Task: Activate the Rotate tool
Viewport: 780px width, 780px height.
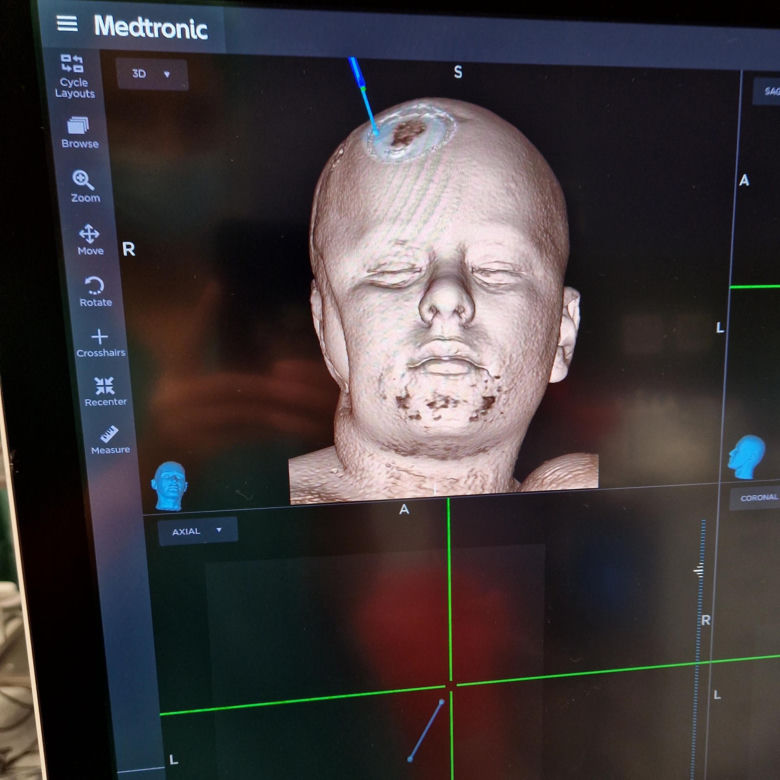Action: coord(95,292)
